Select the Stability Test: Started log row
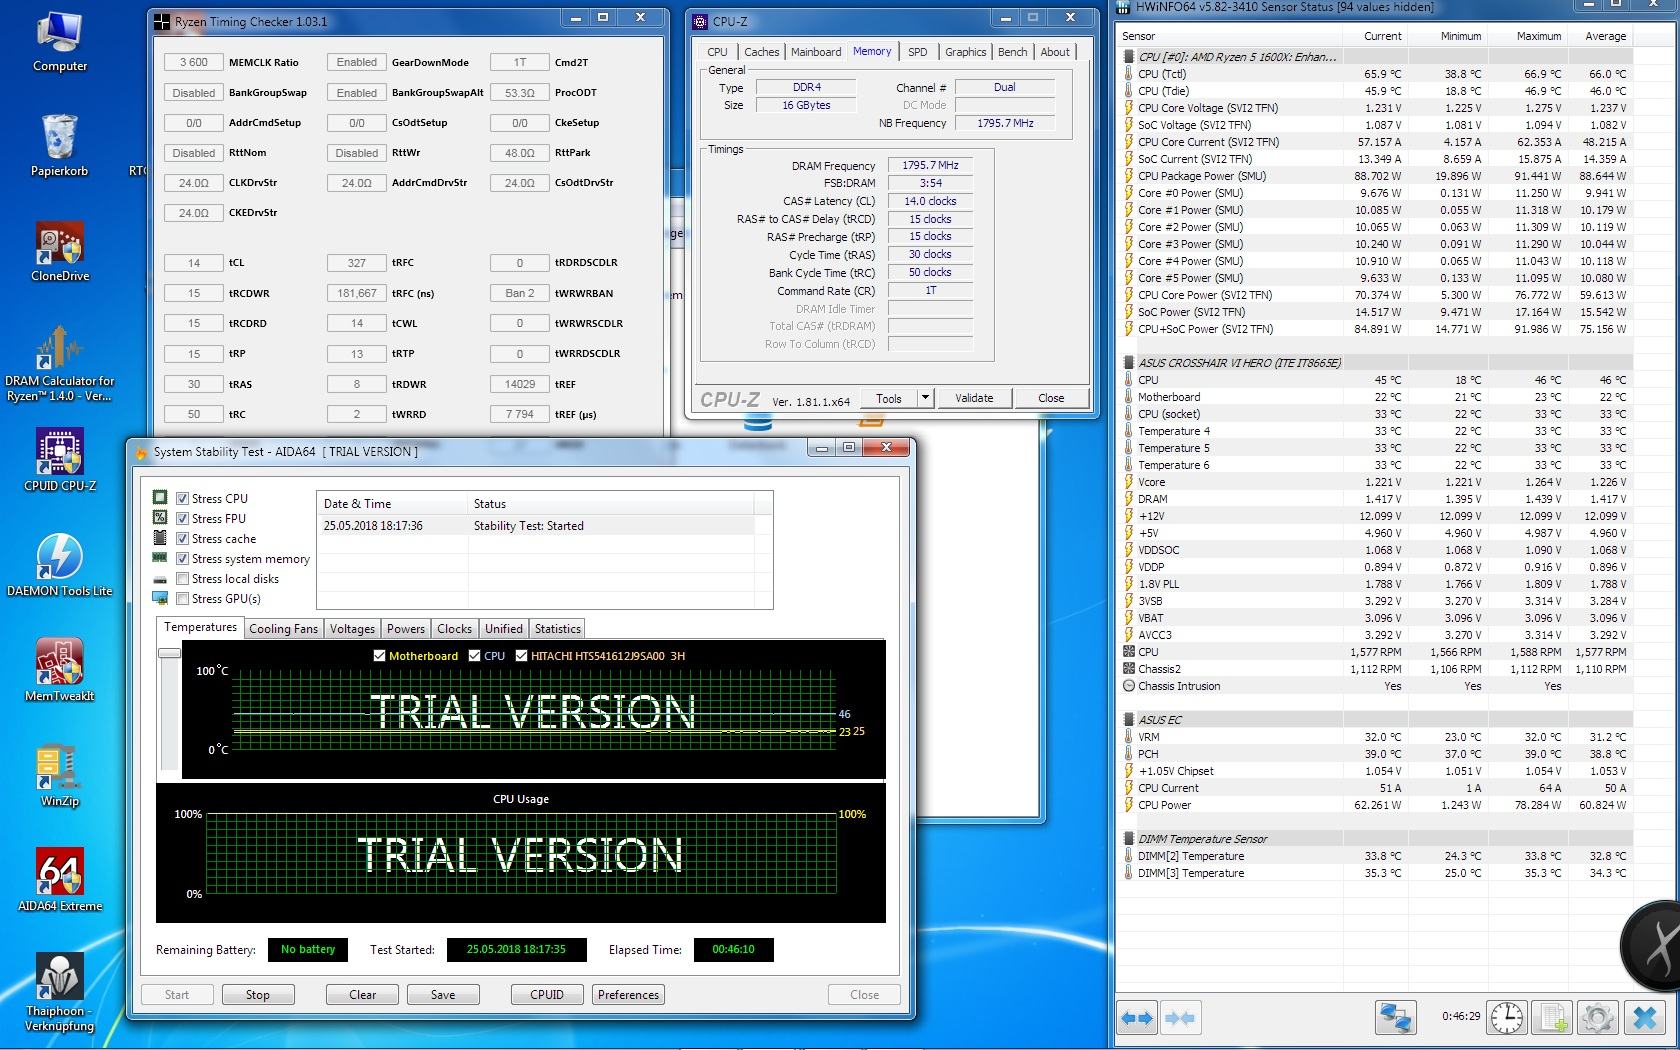The image size is (1680, 1050). [x=538, y=526]
